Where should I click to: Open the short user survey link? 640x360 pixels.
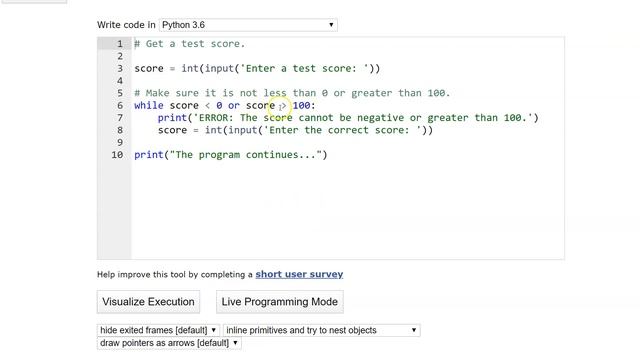(299, 274)
